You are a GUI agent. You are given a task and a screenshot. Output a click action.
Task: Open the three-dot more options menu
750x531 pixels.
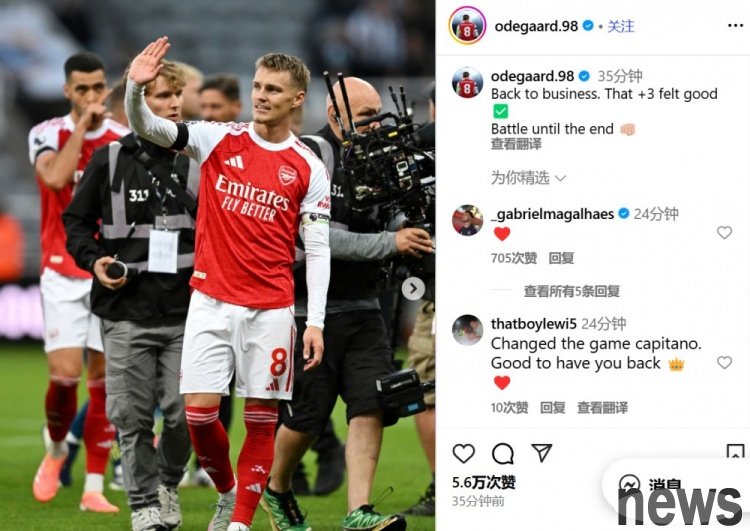[735, 25]
